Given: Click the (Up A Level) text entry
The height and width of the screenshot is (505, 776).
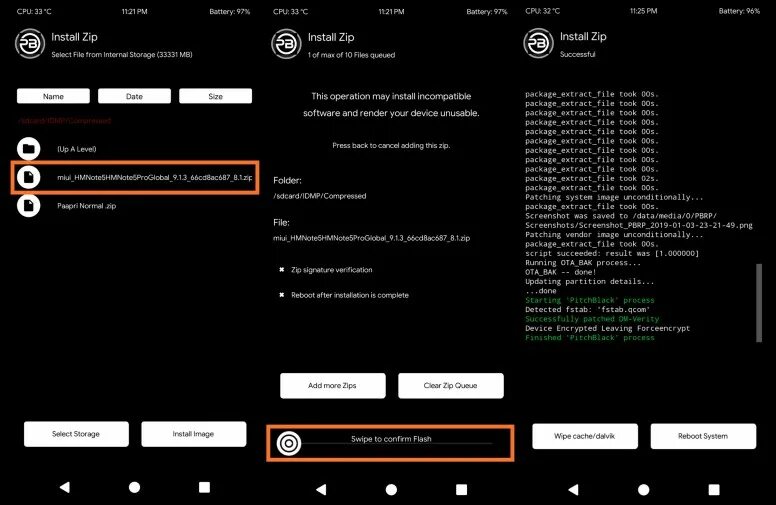Looking at the screenshot, I should click(77, 149).
